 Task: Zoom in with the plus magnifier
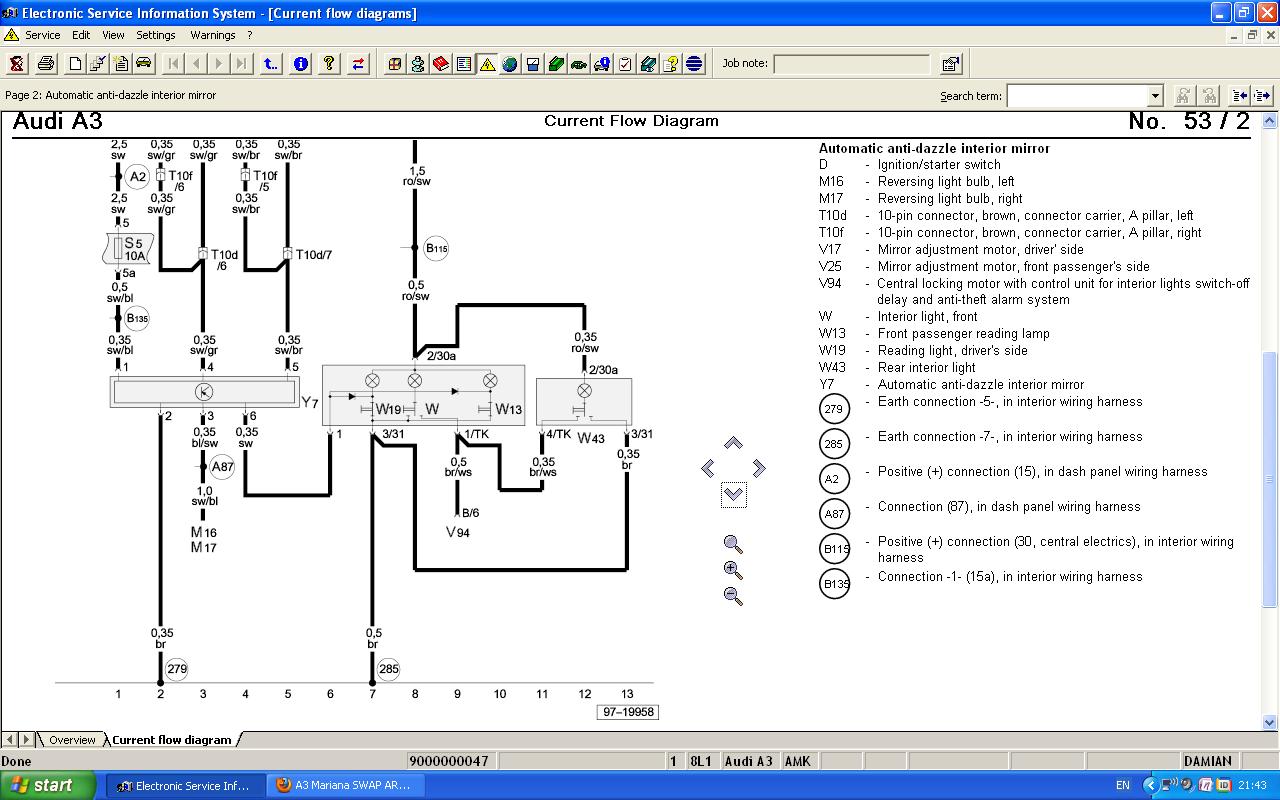(x=733, y=571)
